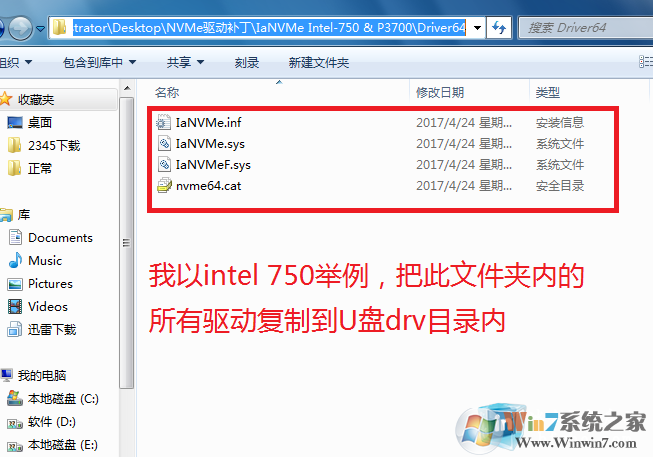Open the 共享 menu
The height and width of the screenshot is (457, 653).
coord(185,62)
